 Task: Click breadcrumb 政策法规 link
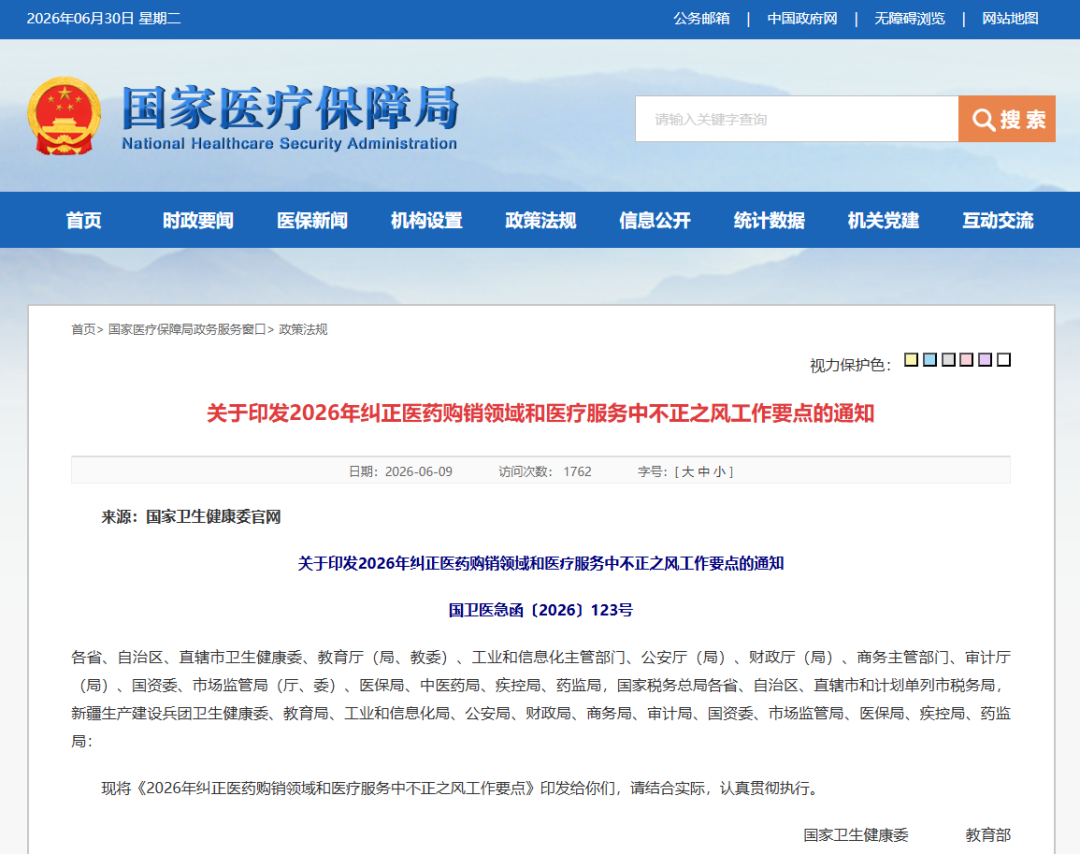coord(303,329)
